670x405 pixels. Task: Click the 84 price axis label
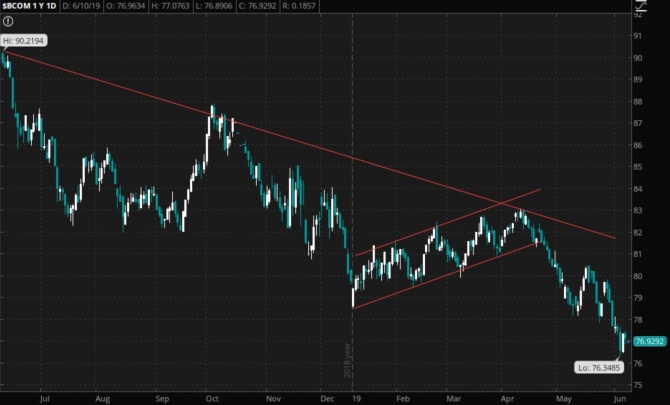tap(638, 189)
